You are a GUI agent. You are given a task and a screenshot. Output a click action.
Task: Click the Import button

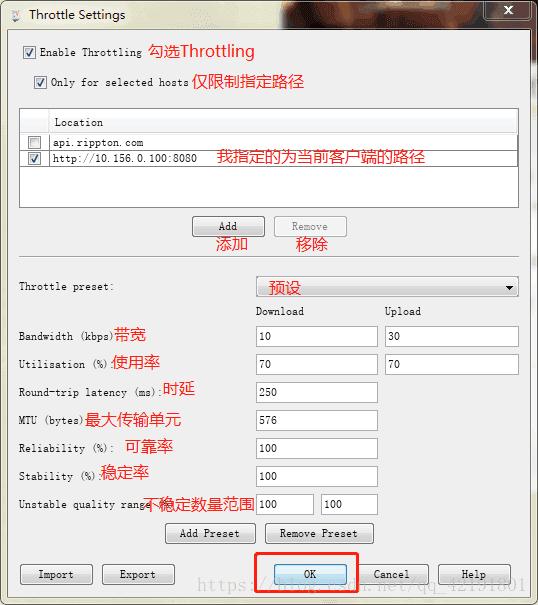coord(56,575)
